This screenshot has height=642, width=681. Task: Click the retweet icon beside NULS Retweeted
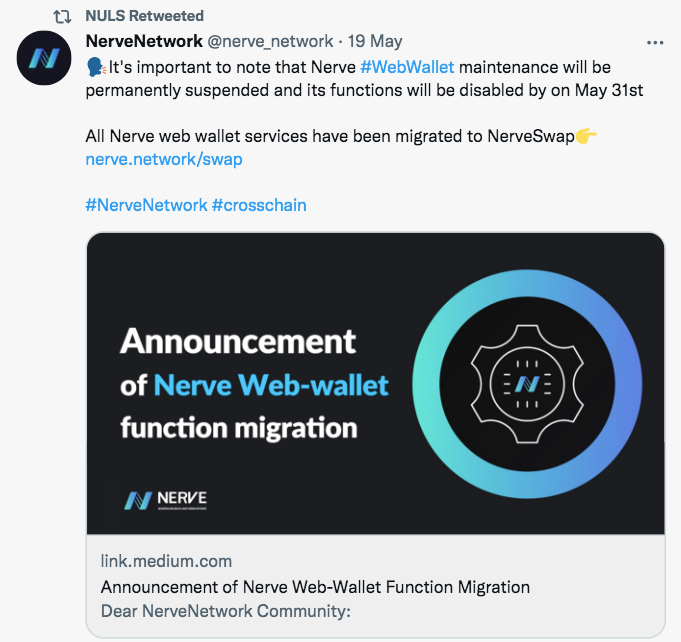[62, 17]
